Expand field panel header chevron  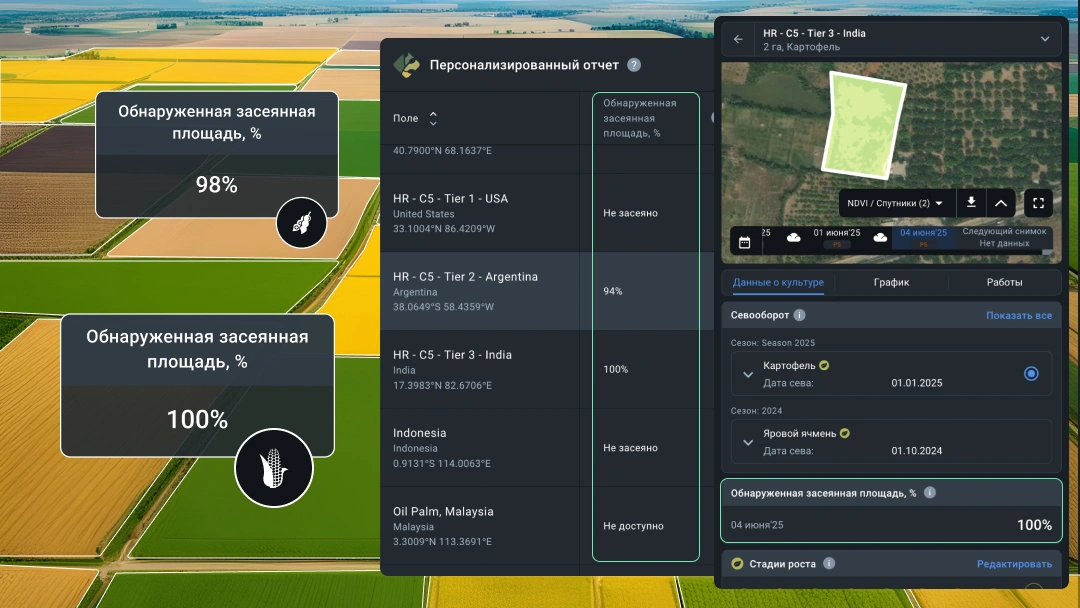(x=1045, y=39)
